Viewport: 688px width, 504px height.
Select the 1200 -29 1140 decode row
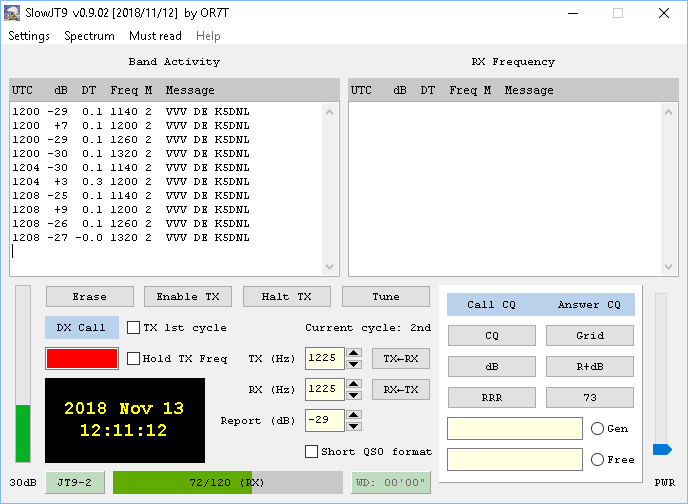click(x=131, y=111)
